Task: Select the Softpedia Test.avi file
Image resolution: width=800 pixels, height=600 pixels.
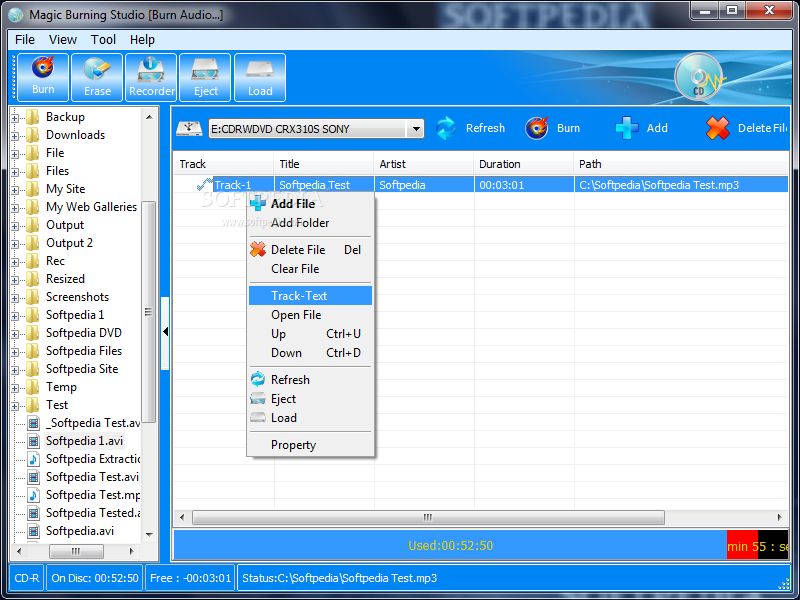Action: click(x=92, y=477)
